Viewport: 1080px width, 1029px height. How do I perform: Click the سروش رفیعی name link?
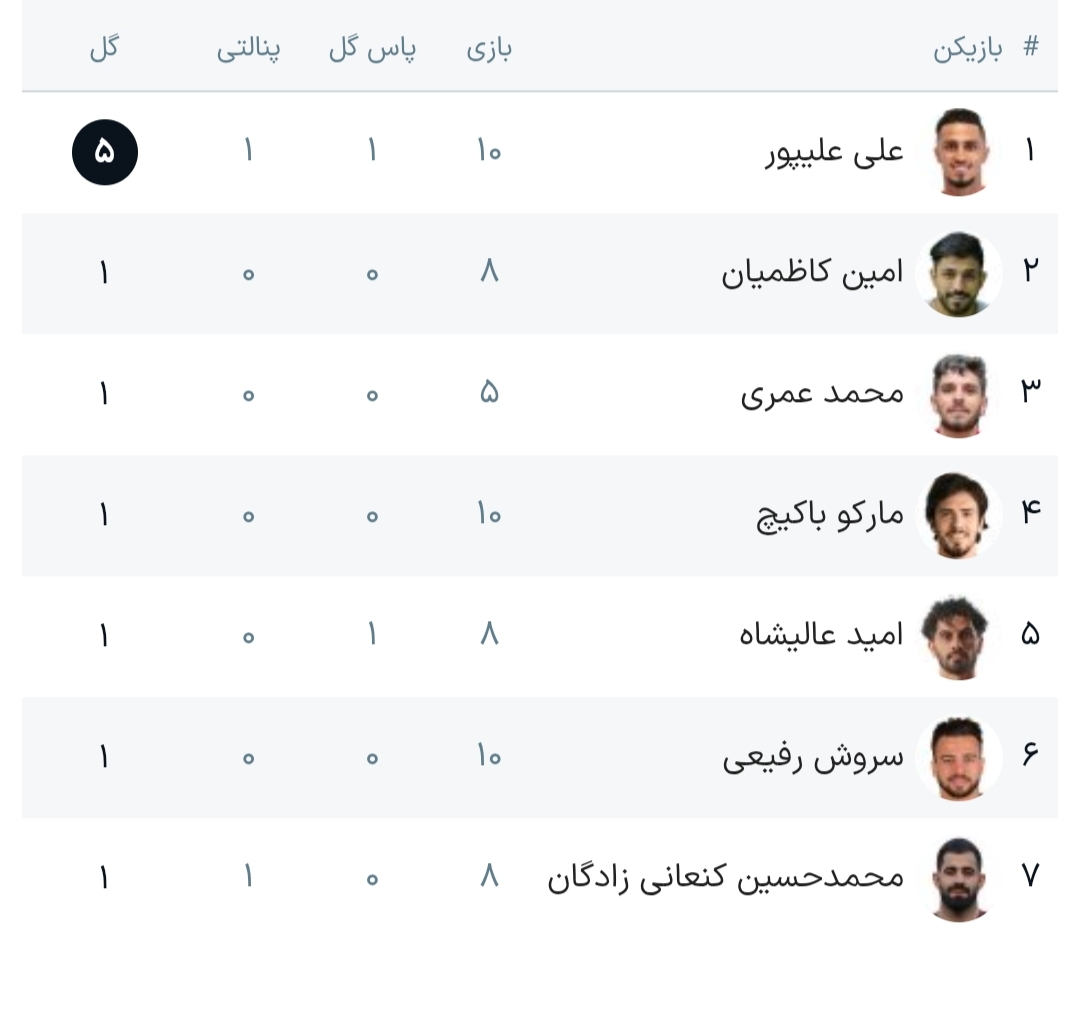(x=813, y=757)
